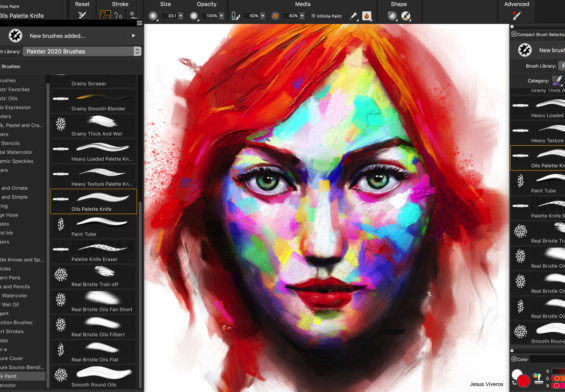Screen dimensions: 565x392
Task: Select the Real Bristle Oils Flat brush
Action: 93,352
